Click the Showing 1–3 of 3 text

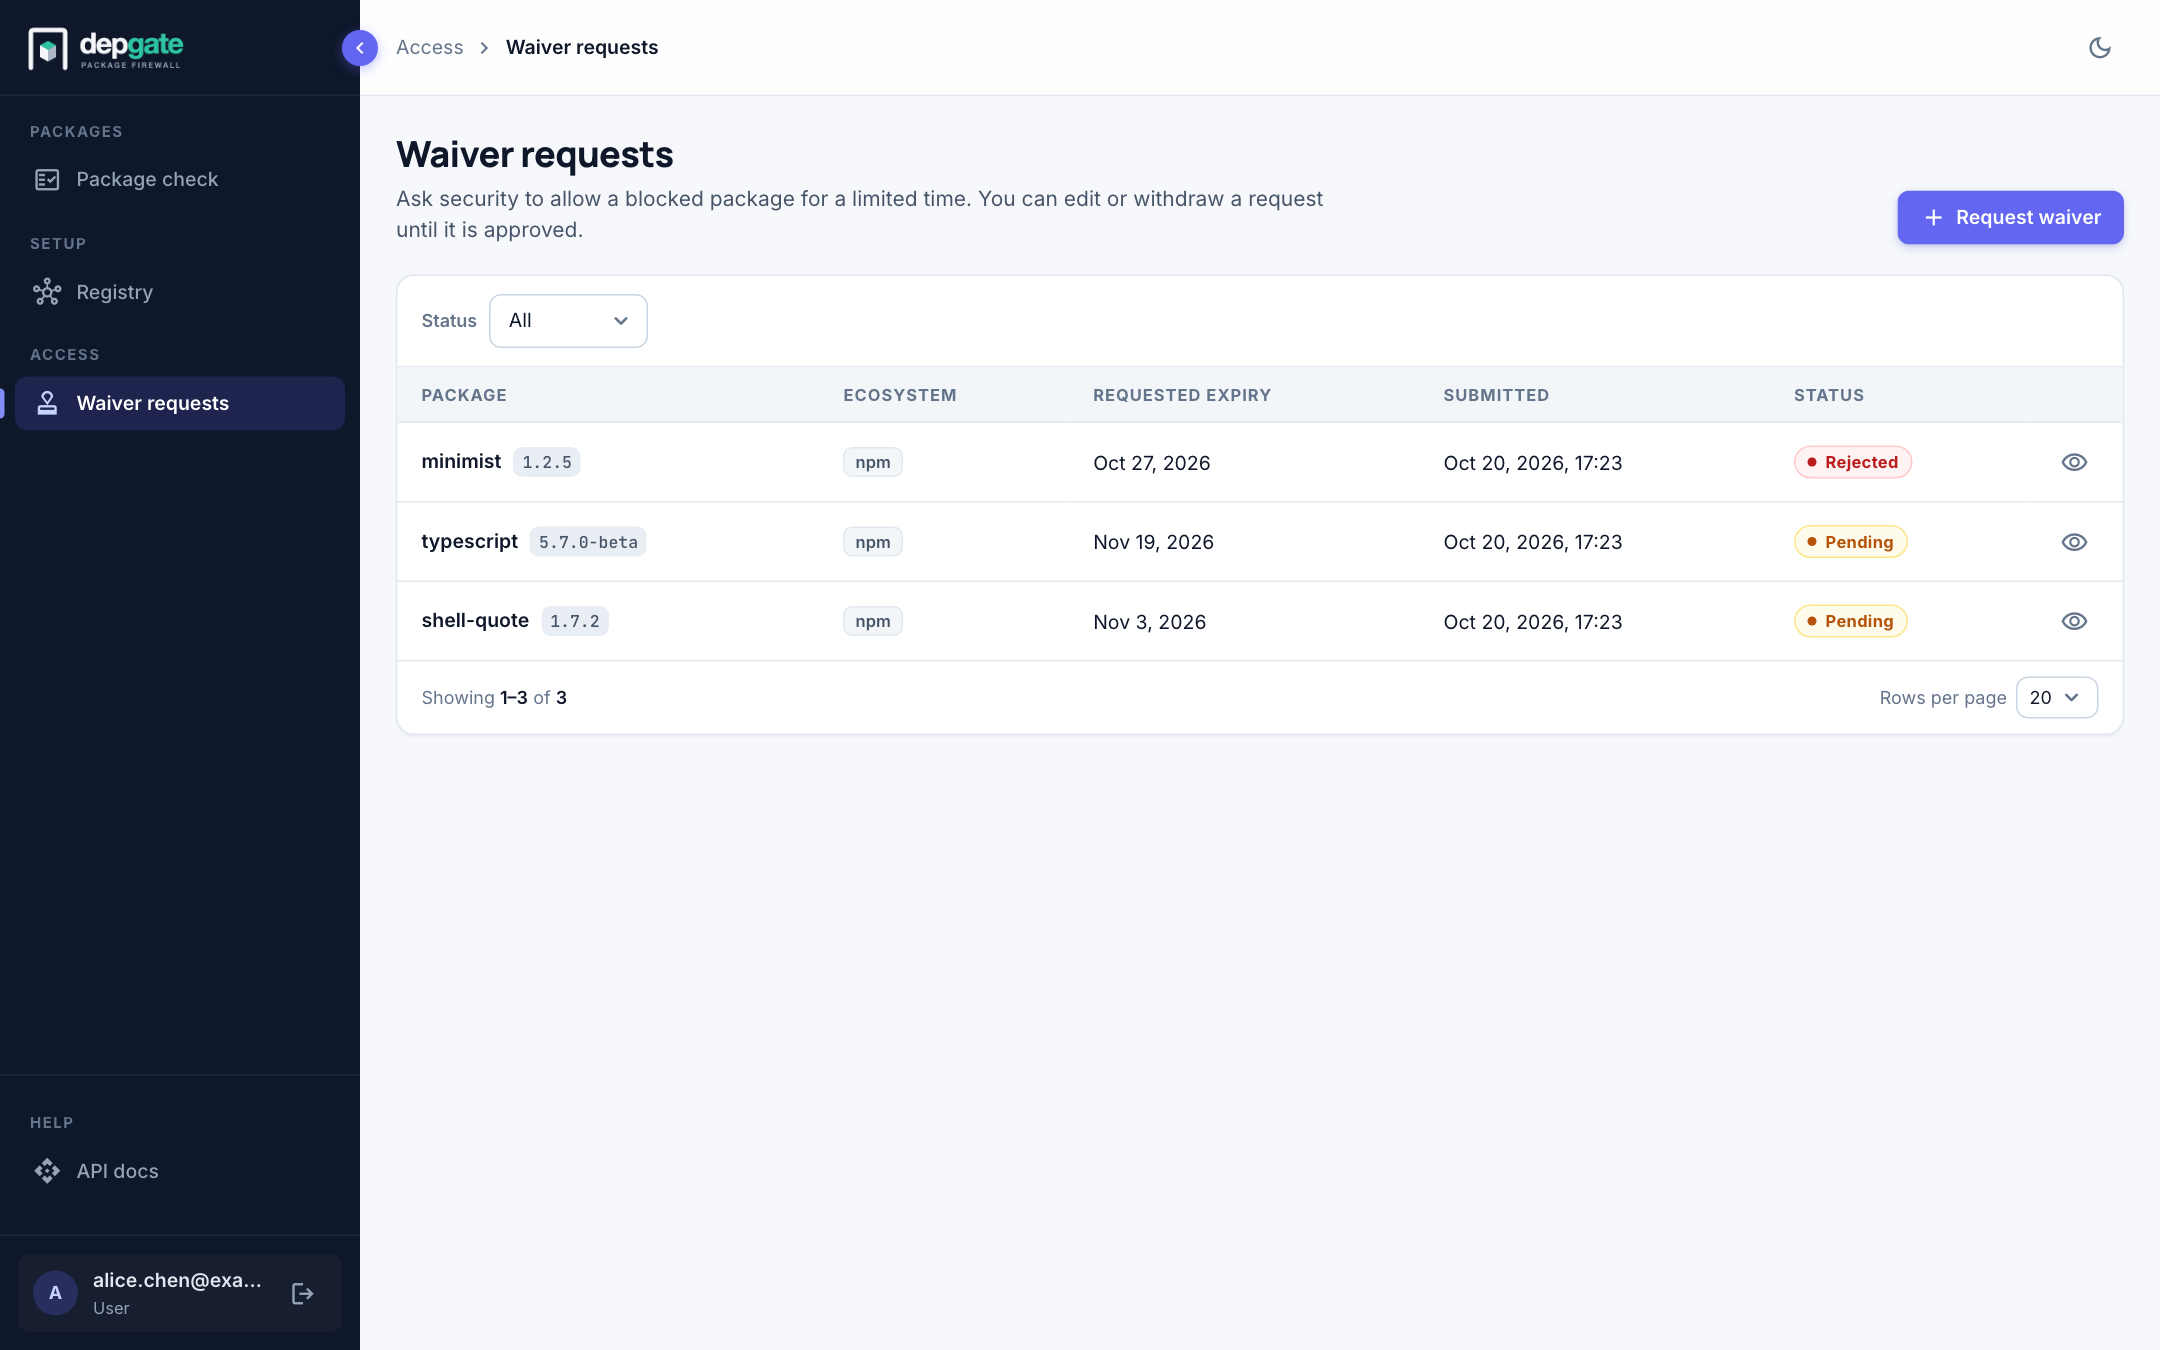pyautogui.click(x=494, y=697)
